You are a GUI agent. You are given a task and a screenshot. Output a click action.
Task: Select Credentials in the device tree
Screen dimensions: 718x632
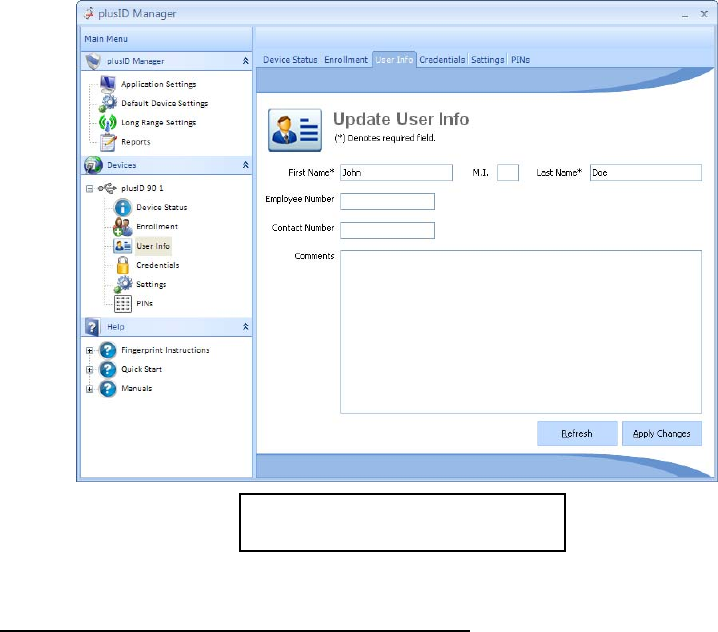(158, 265)
